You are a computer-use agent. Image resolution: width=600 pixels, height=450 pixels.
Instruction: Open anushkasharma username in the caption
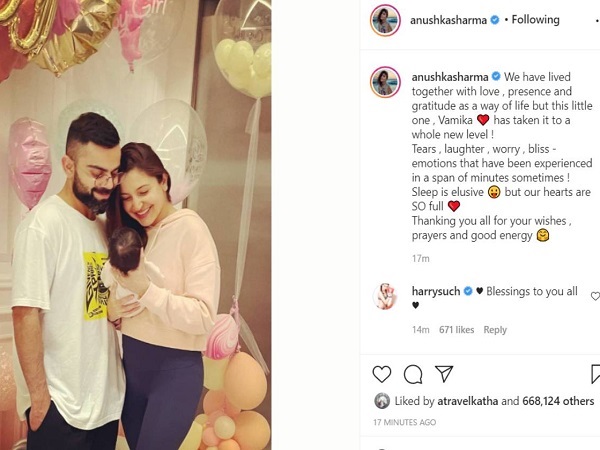(450, 77)
